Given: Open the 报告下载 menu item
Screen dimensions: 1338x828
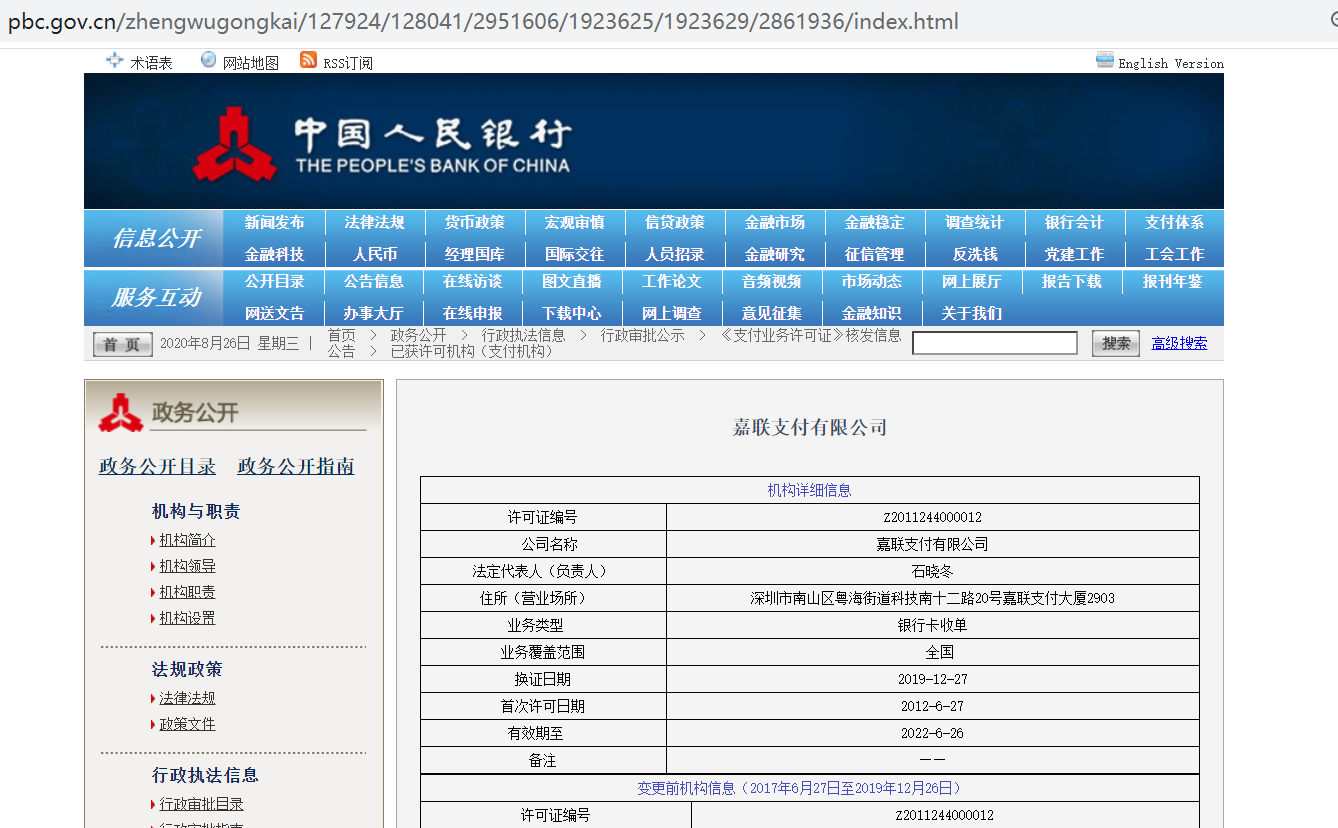Looking at the screenshot, I should [1071, 281].
